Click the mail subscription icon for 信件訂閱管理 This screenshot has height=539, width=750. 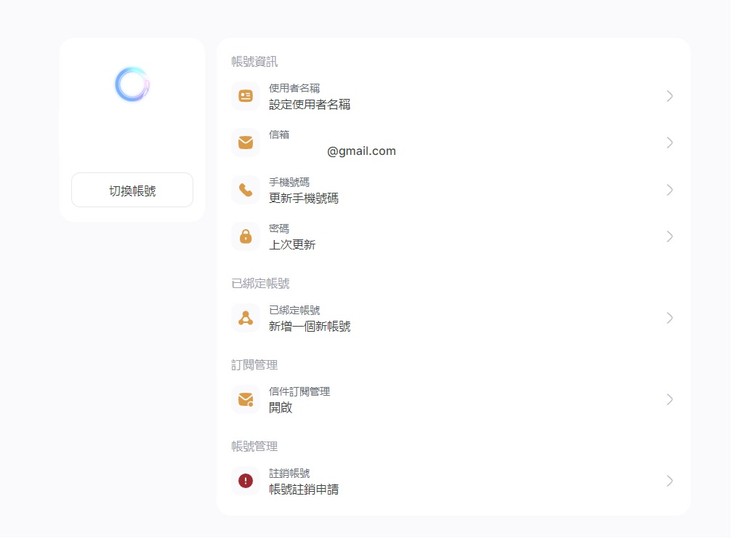[x=245, y=399]
